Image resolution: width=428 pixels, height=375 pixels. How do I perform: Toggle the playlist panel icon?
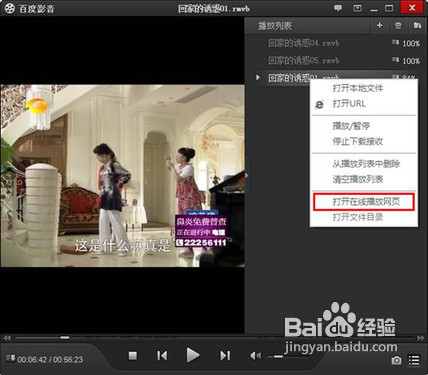tap(414, 360)
